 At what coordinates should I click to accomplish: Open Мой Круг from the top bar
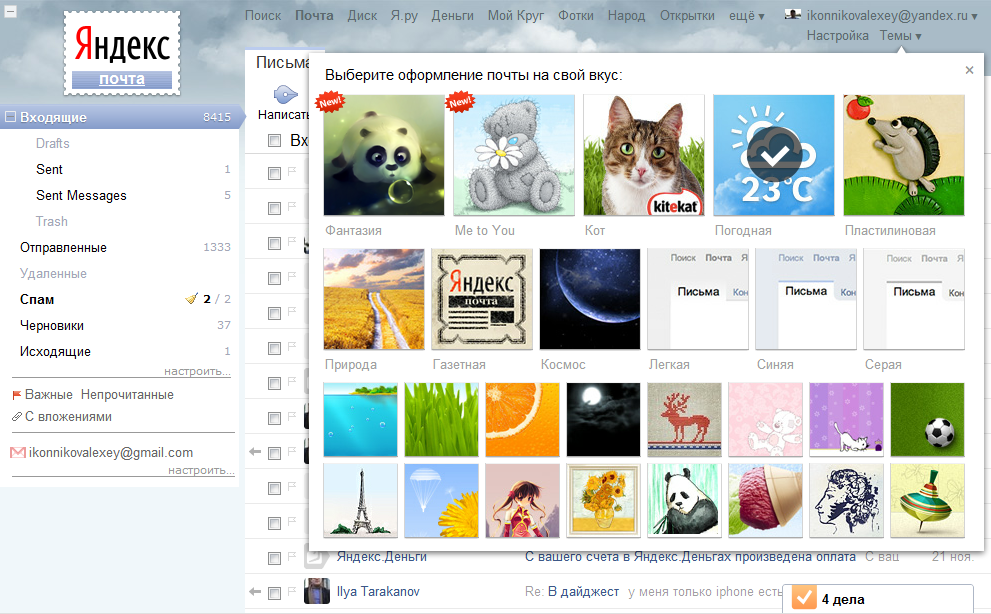(516, 15)
